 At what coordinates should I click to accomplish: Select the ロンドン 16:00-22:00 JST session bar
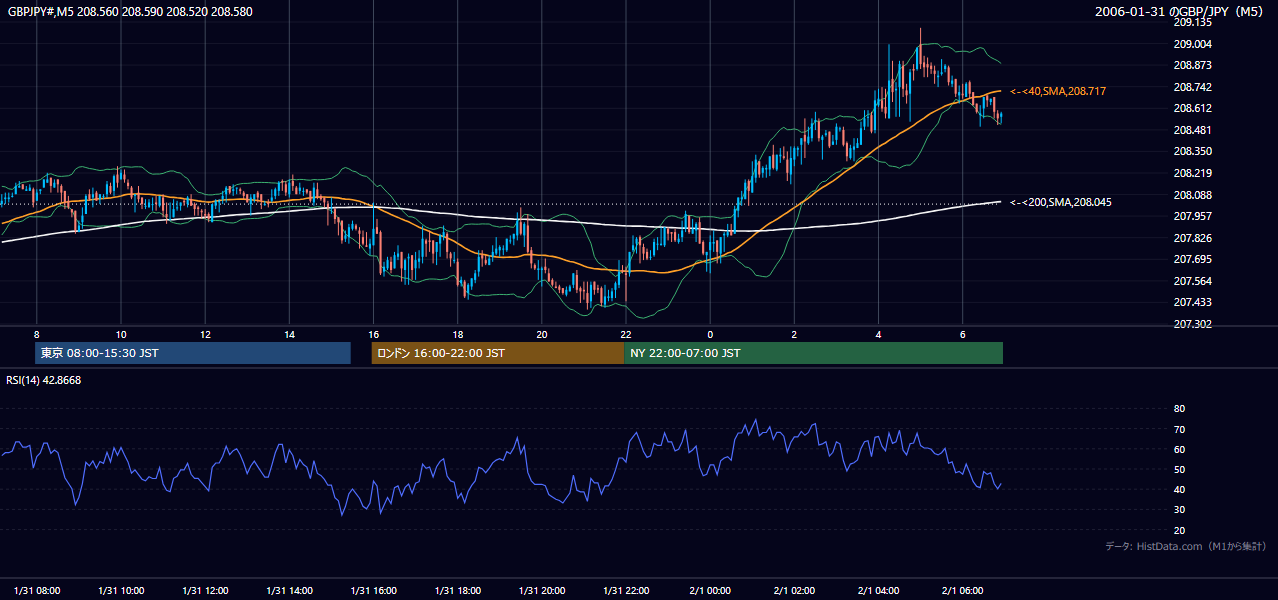497,353
